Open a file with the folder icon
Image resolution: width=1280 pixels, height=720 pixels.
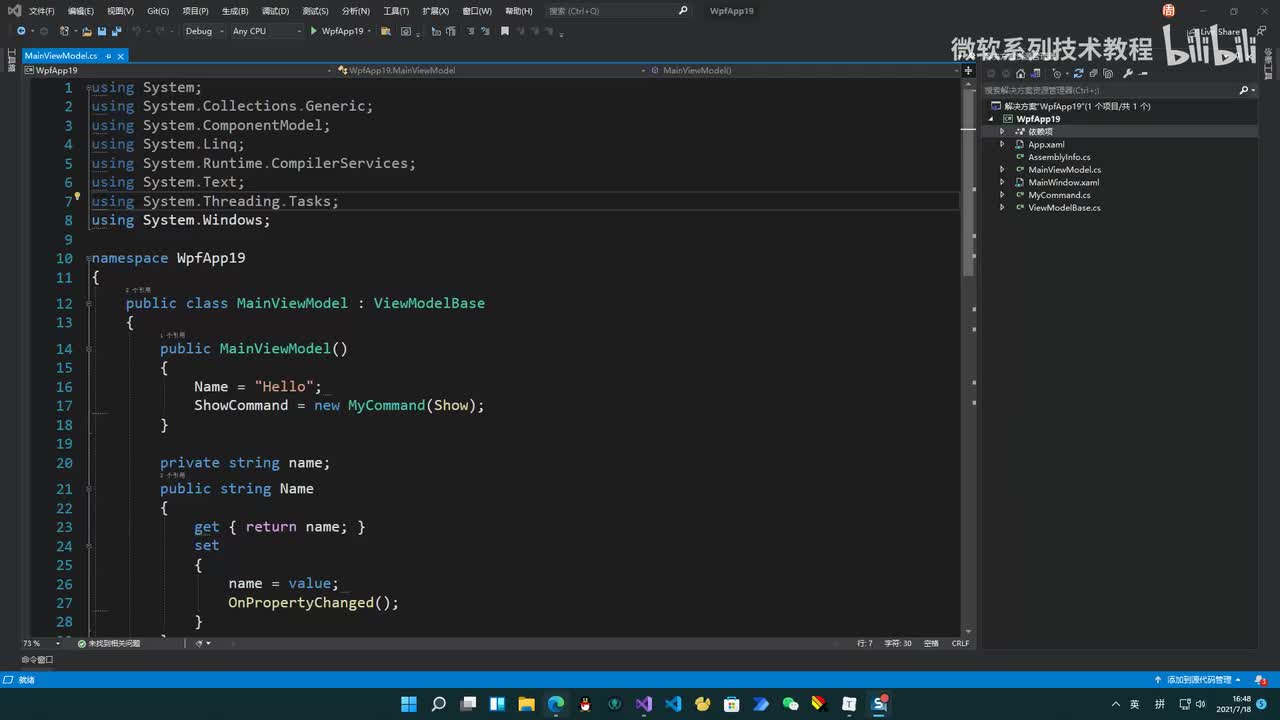coord(87,31)
